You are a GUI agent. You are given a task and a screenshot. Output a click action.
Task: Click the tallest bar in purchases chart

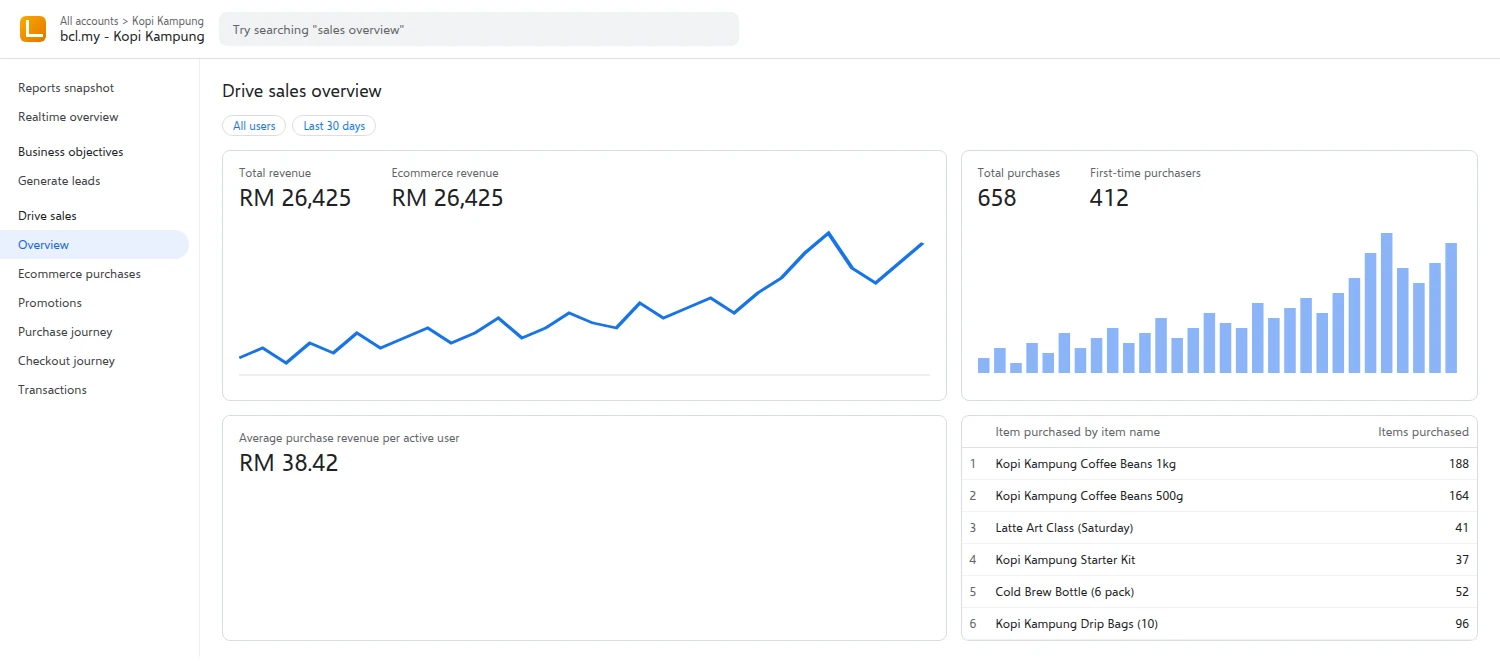pyautogui.click(x=1387, y=303)
